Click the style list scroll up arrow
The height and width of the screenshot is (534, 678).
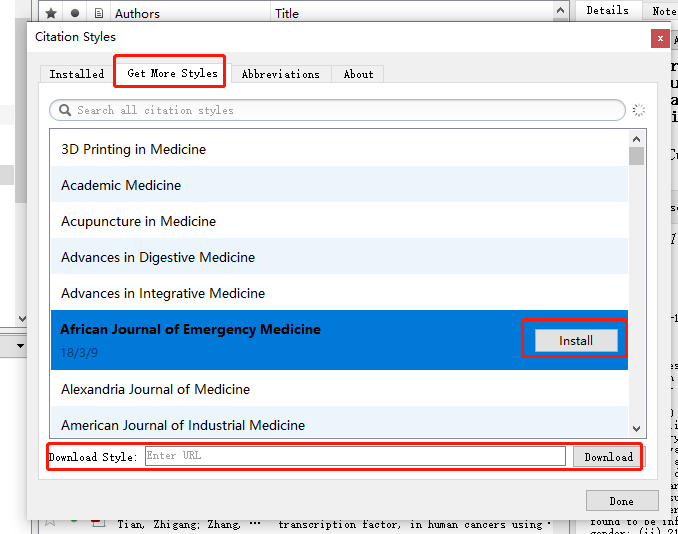pyautogui.click(x=636, y=139)
